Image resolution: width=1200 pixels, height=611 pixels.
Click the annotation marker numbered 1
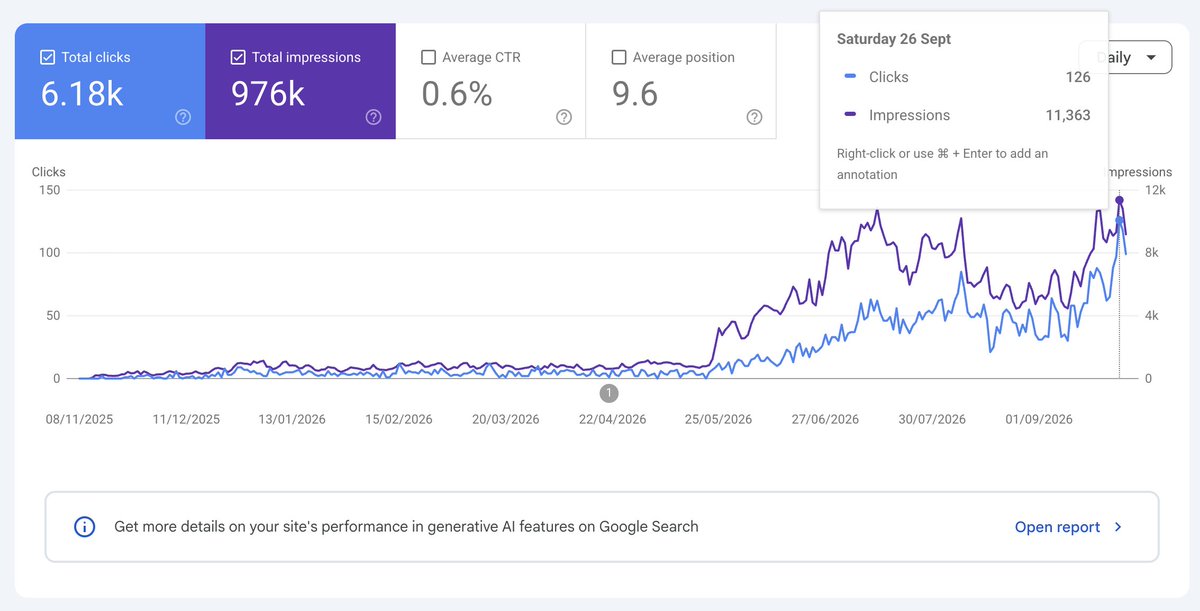click(x=609, y=393)
